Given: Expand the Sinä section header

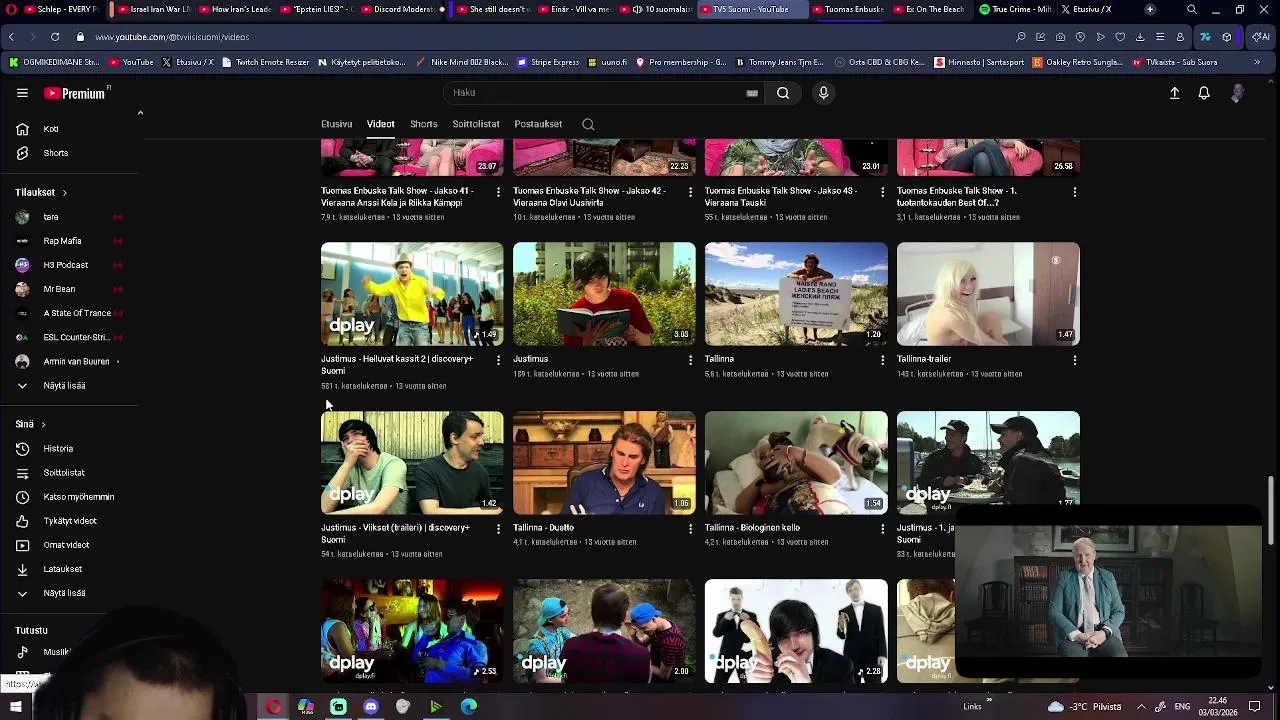Looking at the screenshot, I should tap(30, 424).
